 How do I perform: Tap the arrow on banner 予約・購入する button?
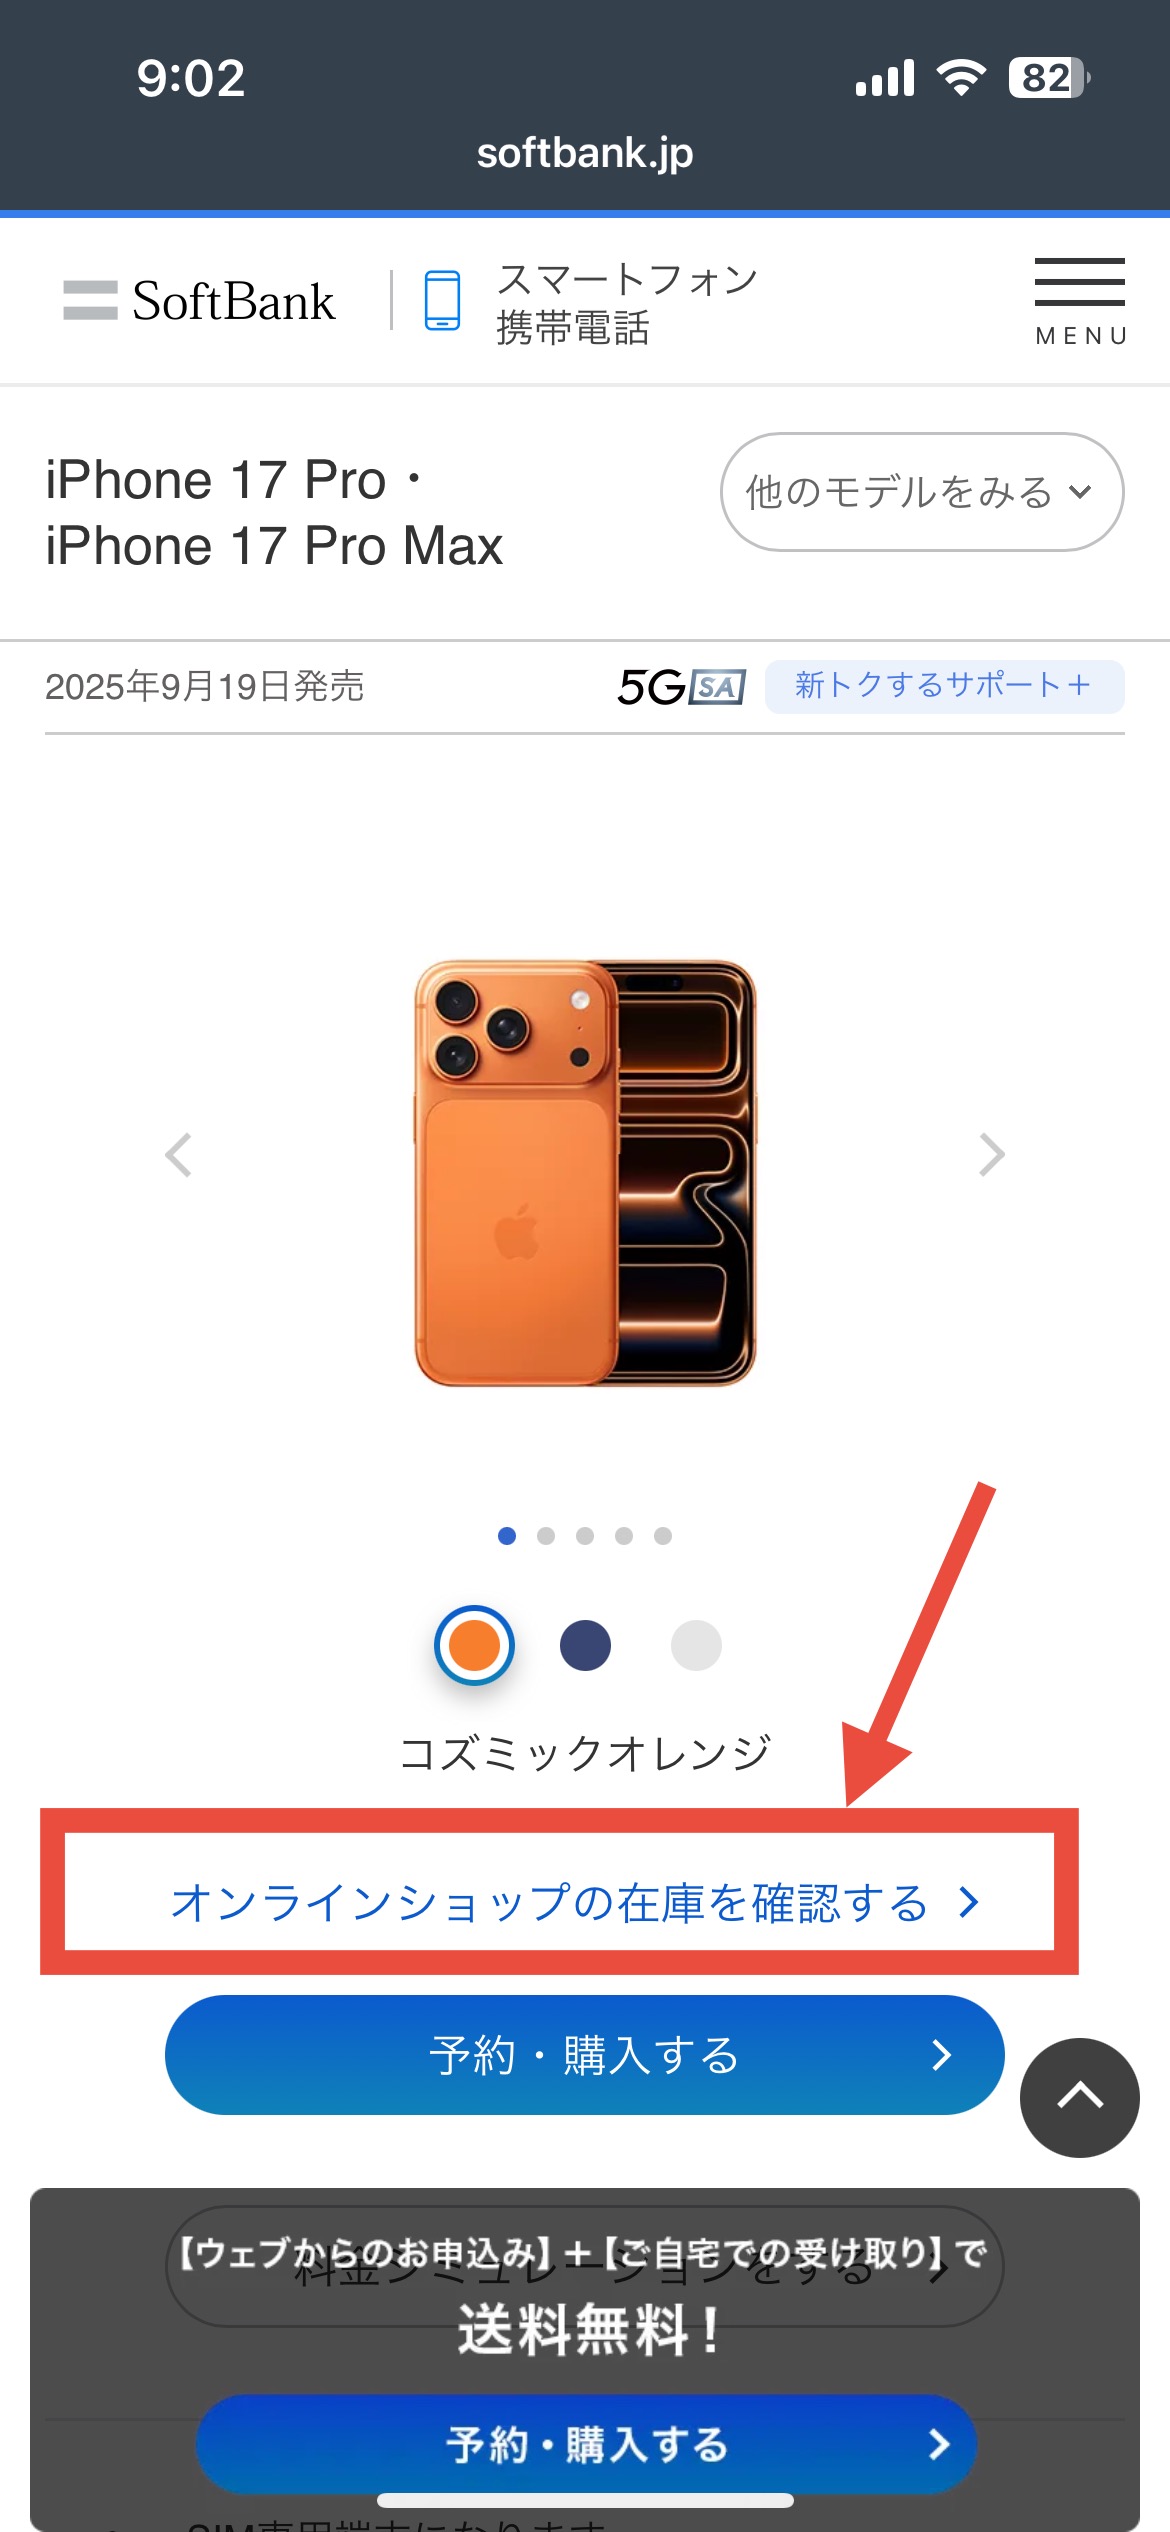(x=938, y=2444)
